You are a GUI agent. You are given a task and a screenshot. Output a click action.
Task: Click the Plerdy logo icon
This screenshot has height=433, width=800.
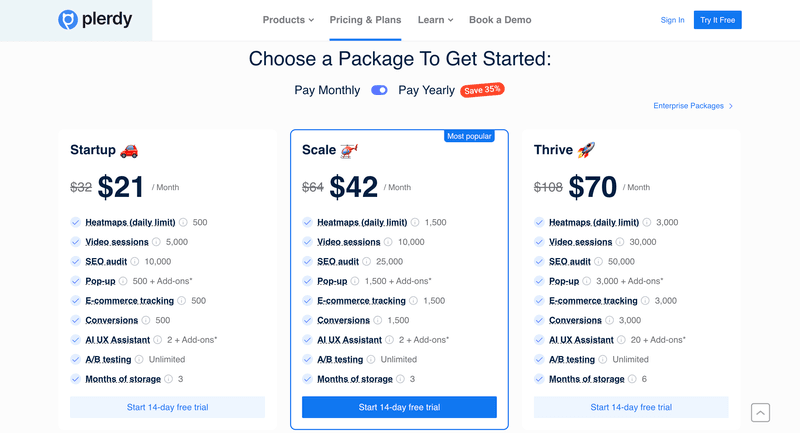[67, 20]
